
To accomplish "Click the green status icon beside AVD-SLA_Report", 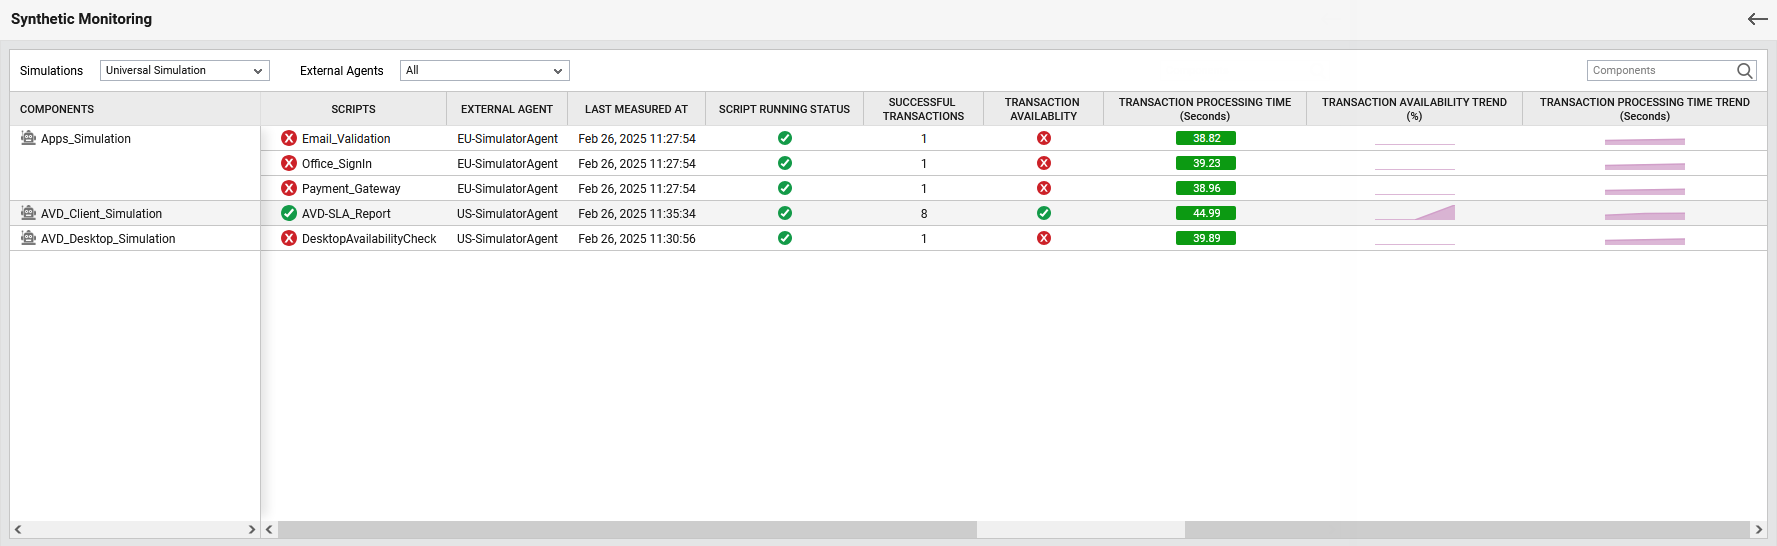I will pyautogui.click(x=289, y=213).
